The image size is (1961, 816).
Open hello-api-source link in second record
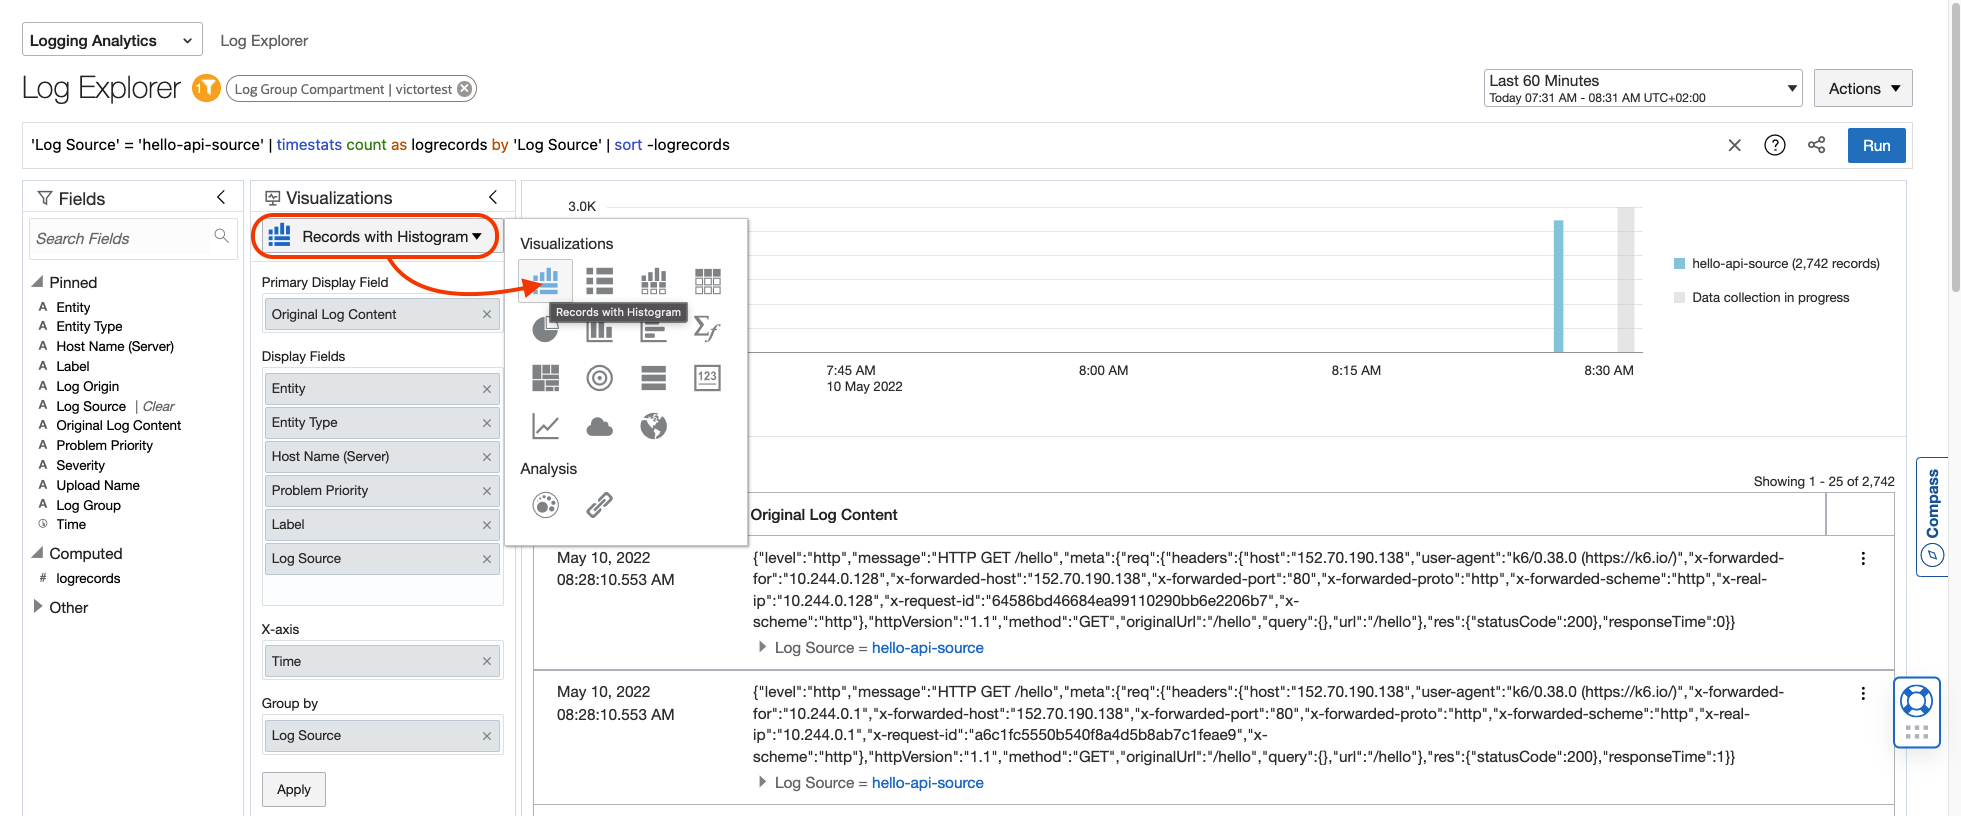[x=927, y=782]
